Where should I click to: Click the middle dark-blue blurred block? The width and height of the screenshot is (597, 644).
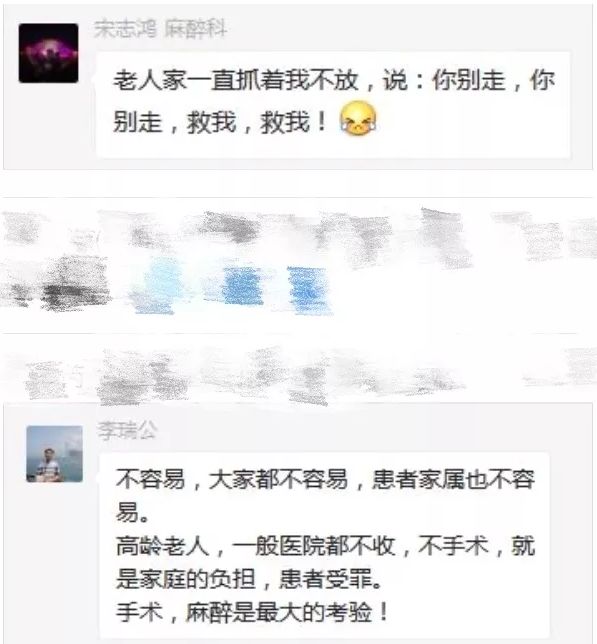point(242,286)
